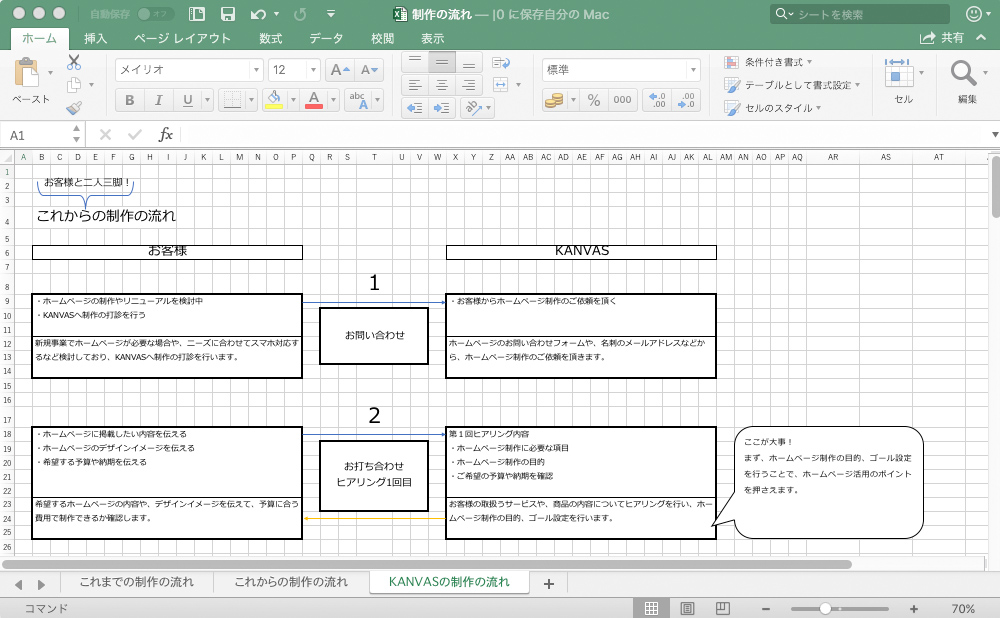
Task: Expand the 標準 number format dropdown
Action: pyautogui.click(x=620, y=70)
